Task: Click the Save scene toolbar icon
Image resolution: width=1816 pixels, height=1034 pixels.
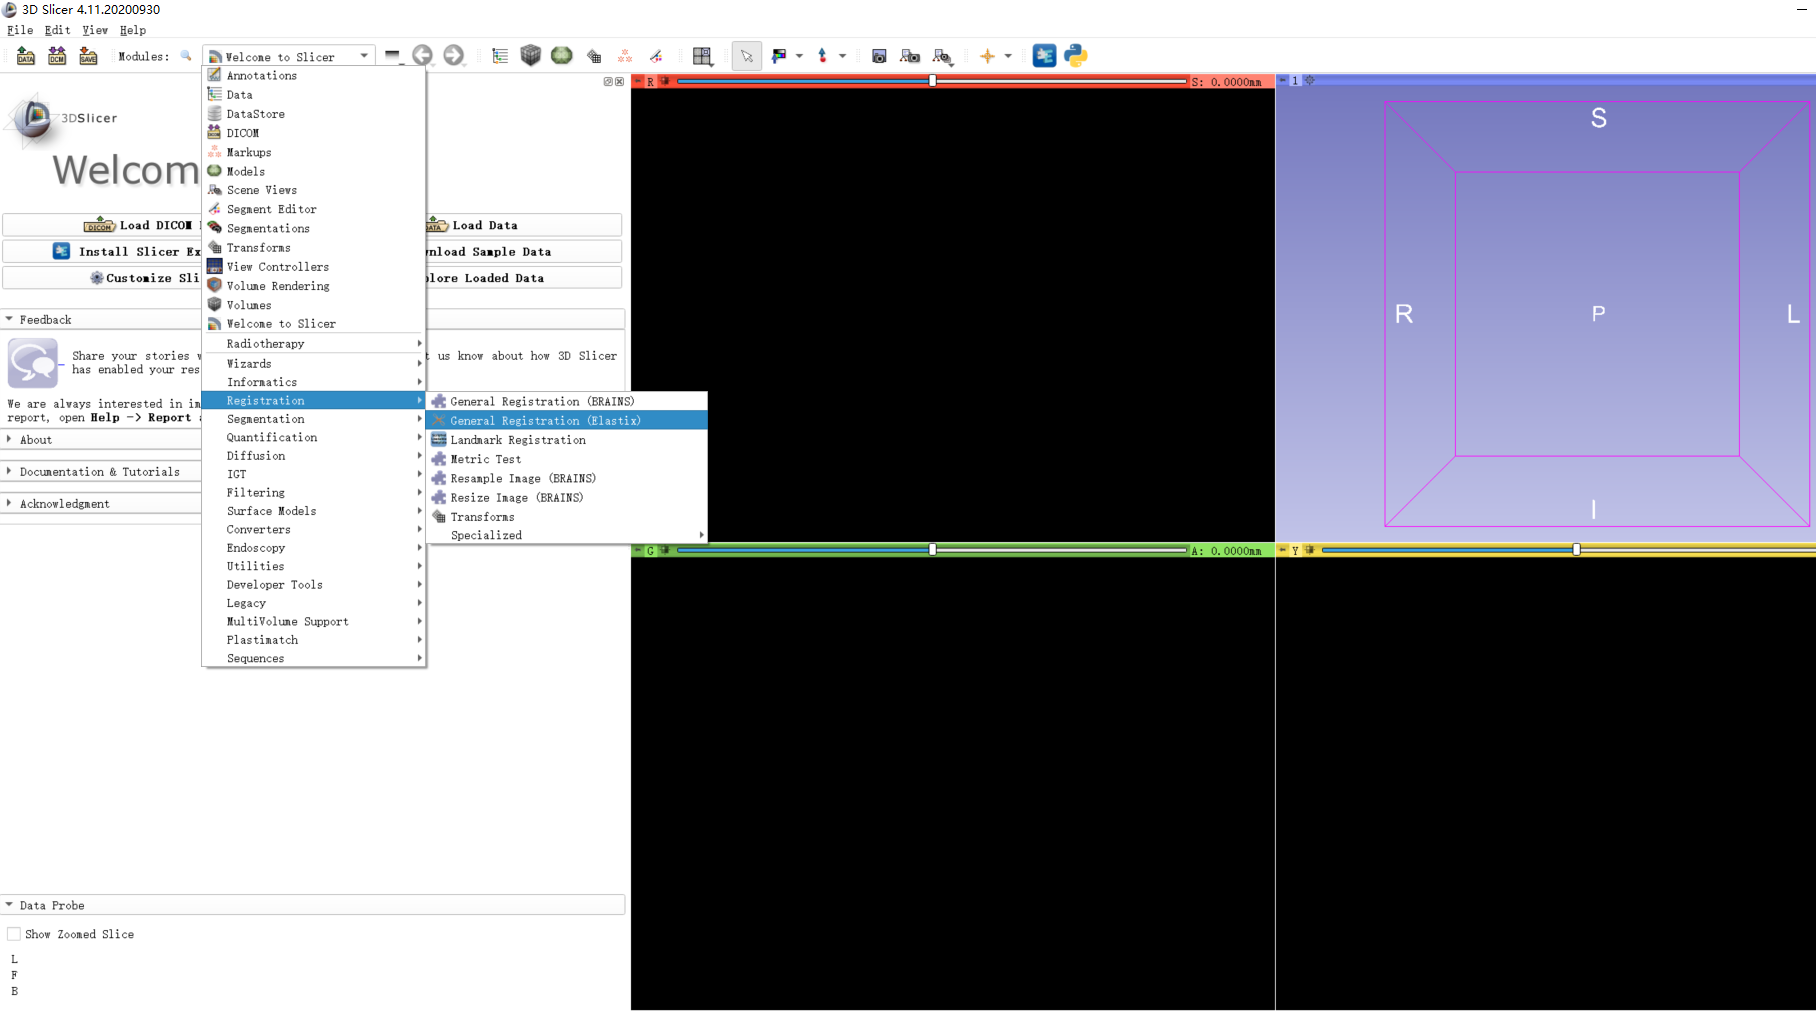Action: point(88,56)
